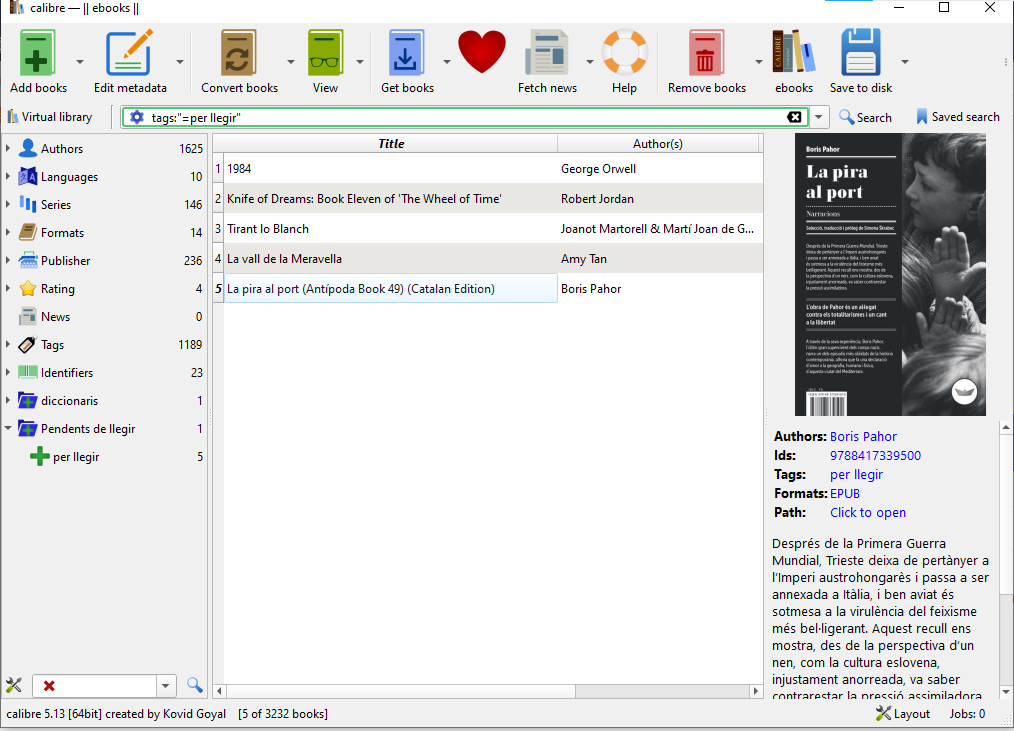The height and width of the screenshot is (731, 1014).
Task: Collapse the Pendents de llegir node
Action: click(x=8, y=428)
